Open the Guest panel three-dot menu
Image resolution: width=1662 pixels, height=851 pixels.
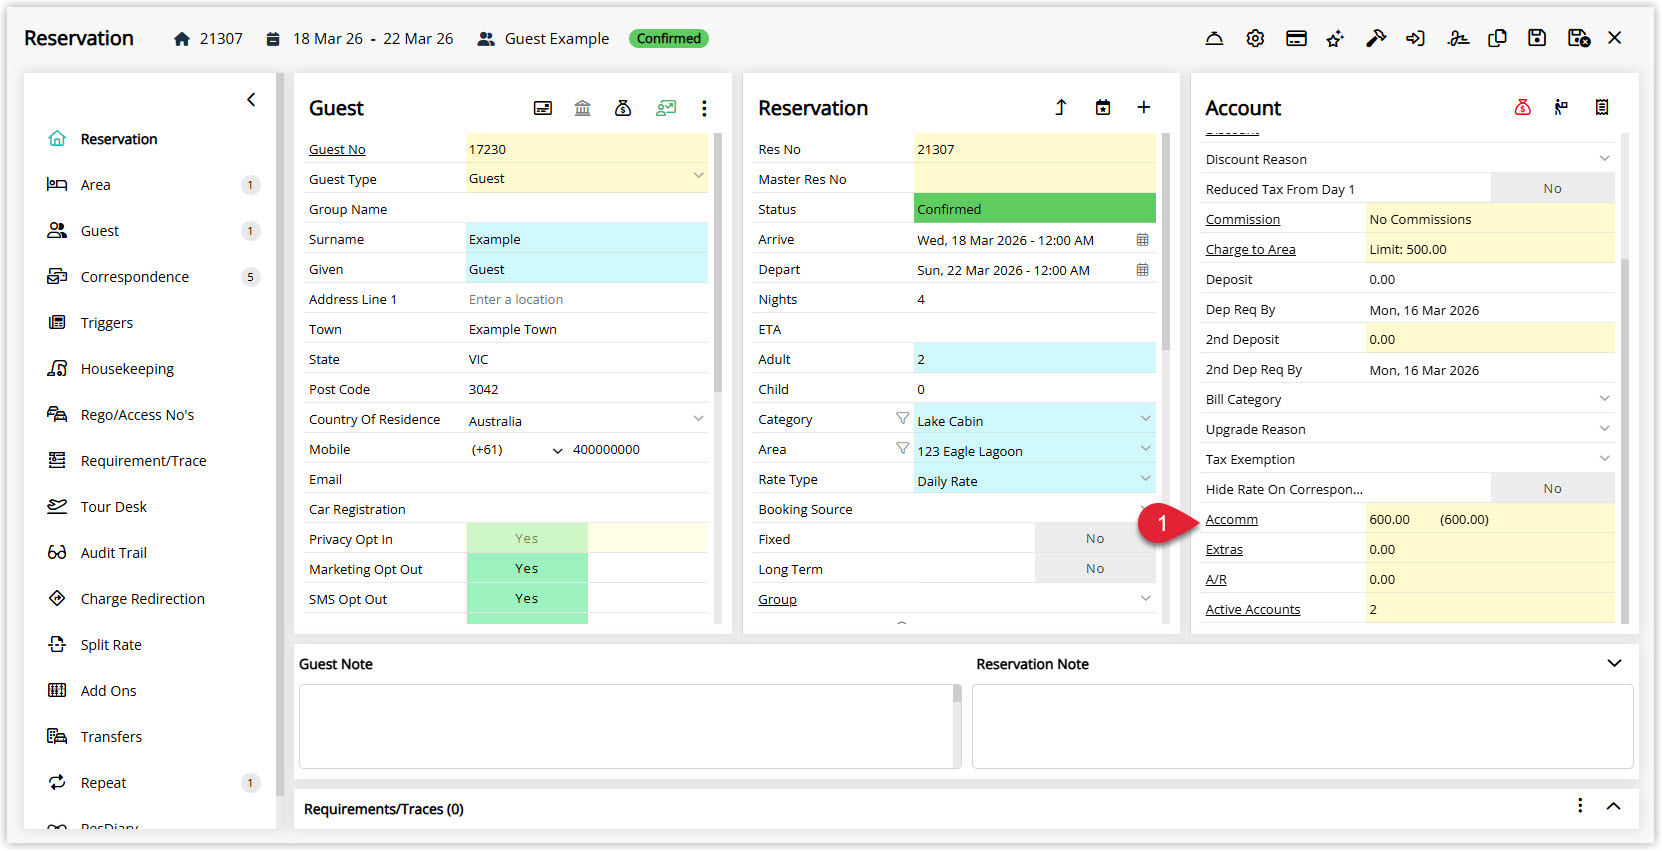704,108
